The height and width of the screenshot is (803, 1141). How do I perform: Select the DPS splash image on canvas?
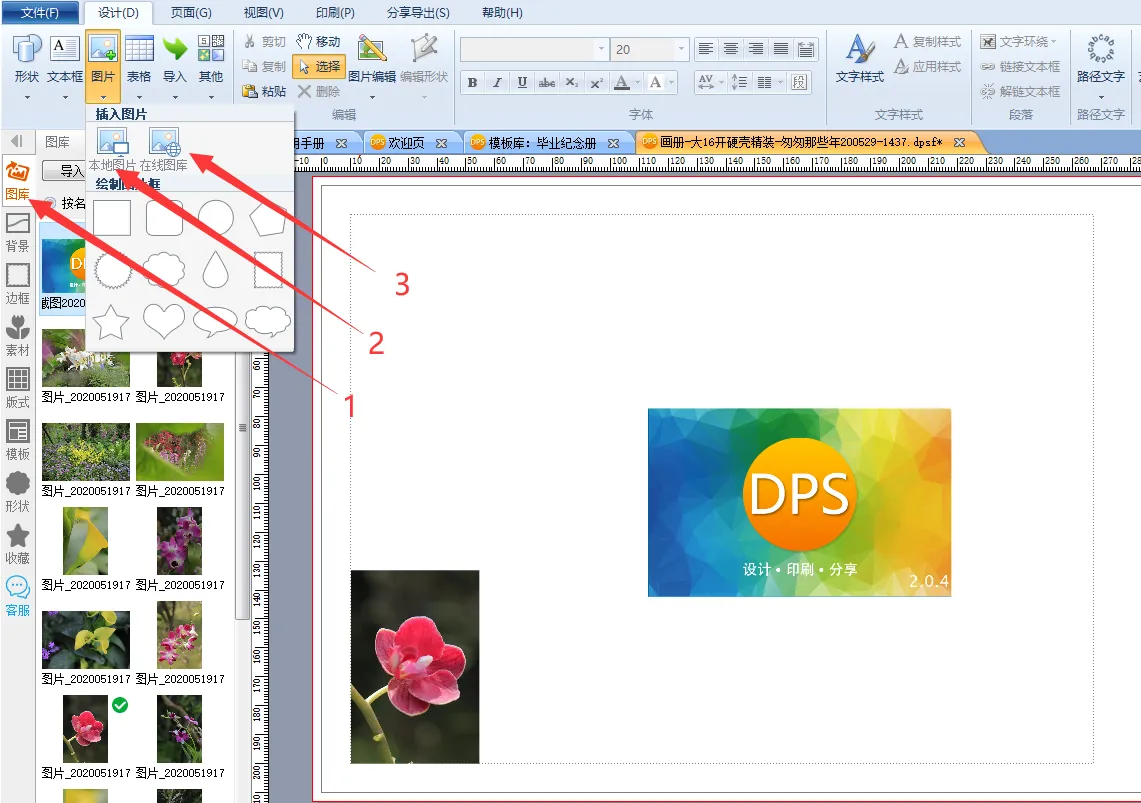pyautogui.click(x=799, y=502)
